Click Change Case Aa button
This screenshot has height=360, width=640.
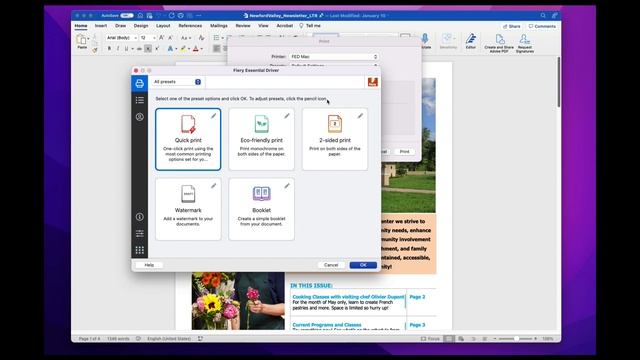pyautogui.click(x=185, y=38)
